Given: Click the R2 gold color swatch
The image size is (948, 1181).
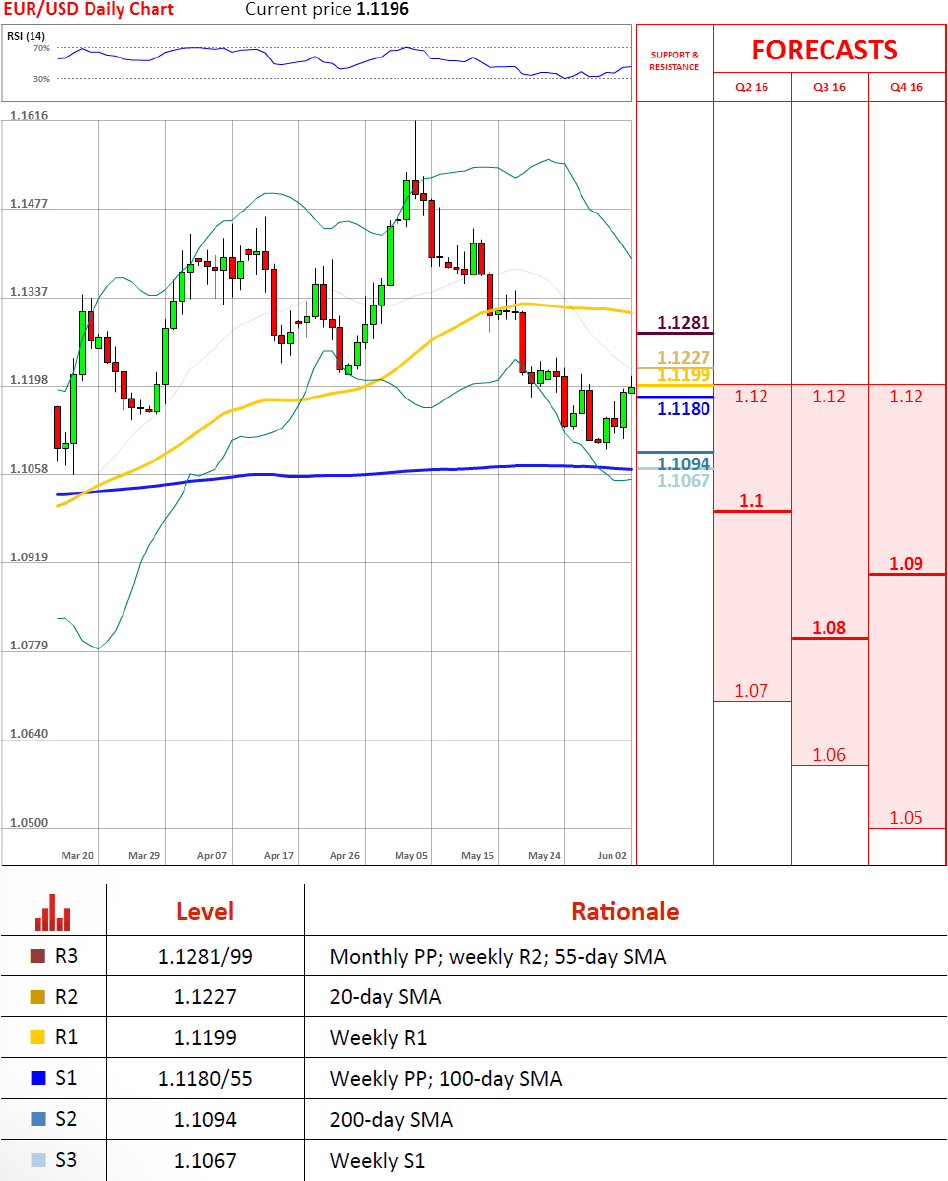Looking at the screenshot, I should click(38, 997).
